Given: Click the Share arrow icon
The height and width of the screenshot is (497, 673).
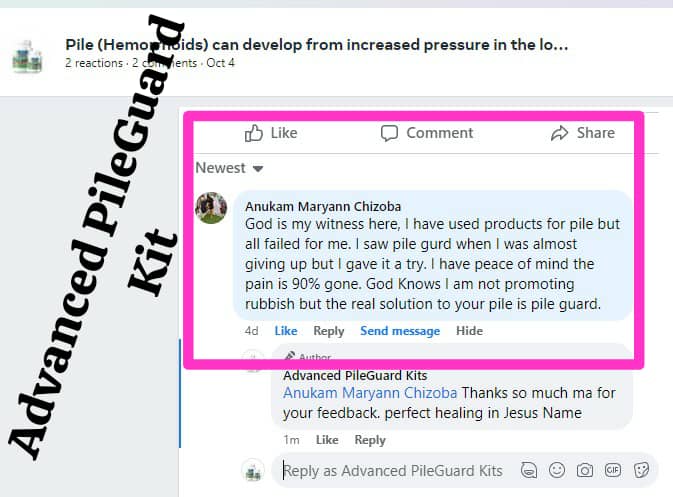Looking at the screenshot, I should (x=559, y=133).
